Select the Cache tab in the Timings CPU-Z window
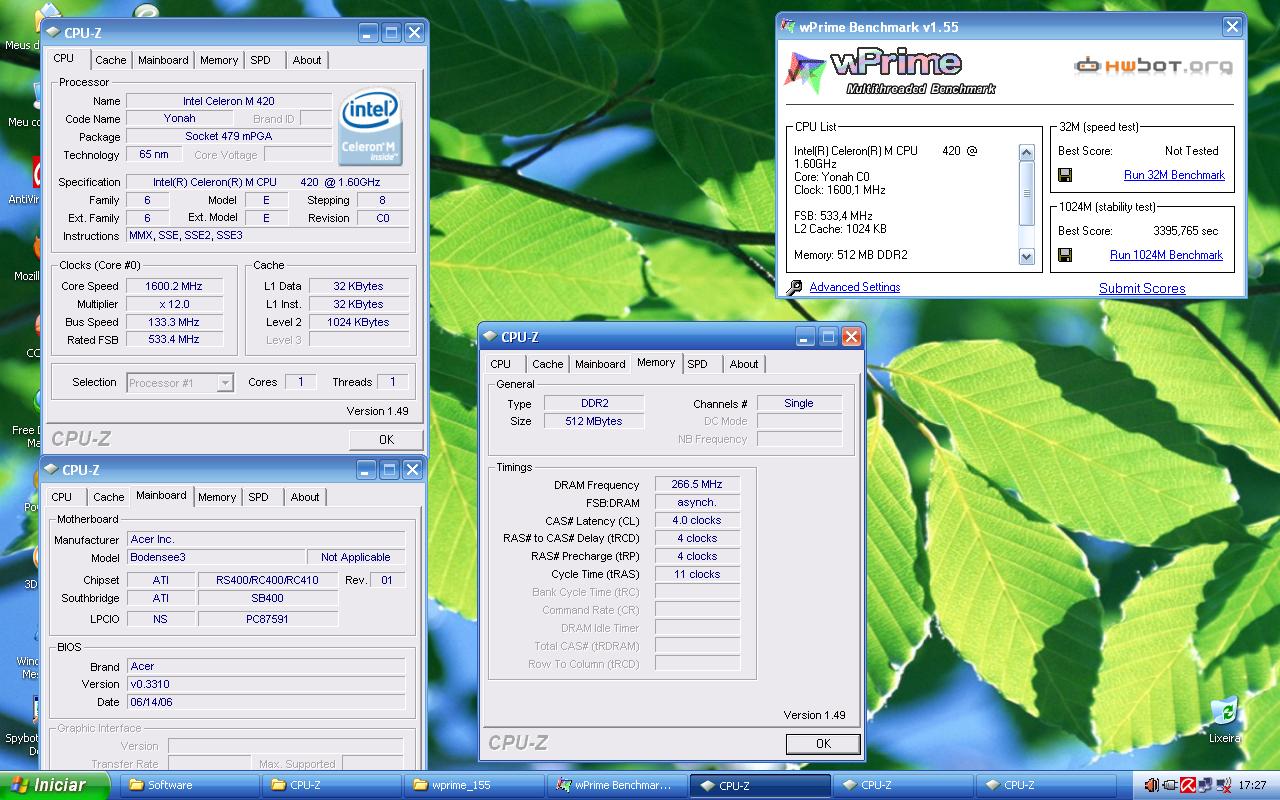 [548, 364]
